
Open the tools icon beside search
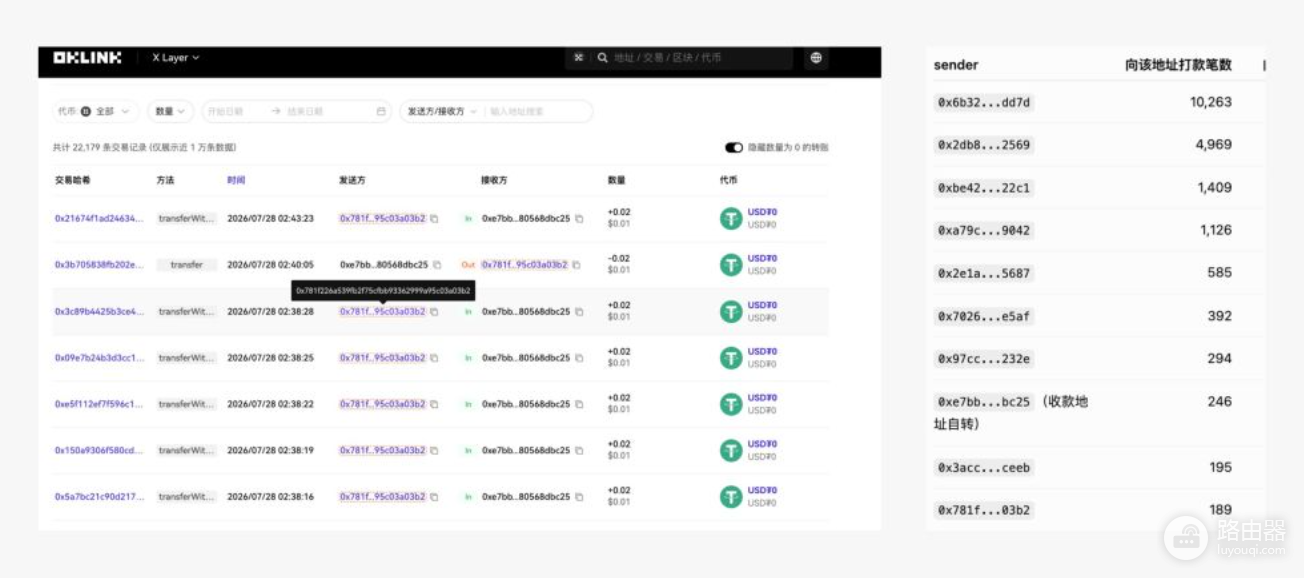coord(578,58)
